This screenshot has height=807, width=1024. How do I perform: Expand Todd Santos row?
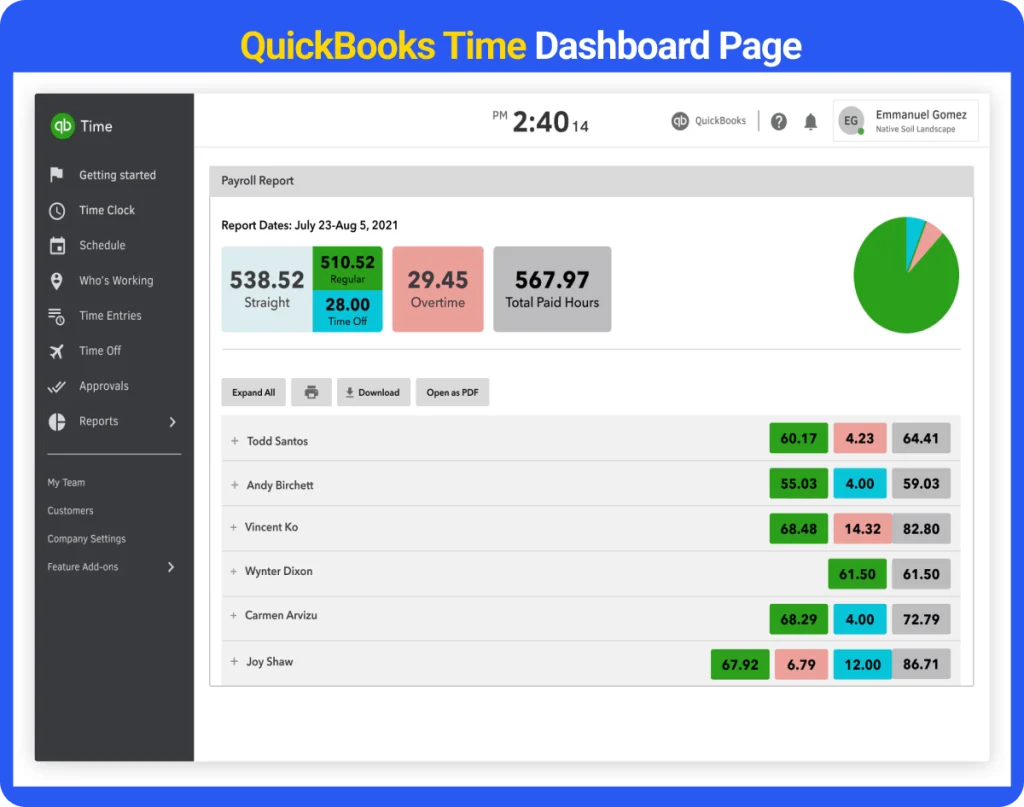234,441
